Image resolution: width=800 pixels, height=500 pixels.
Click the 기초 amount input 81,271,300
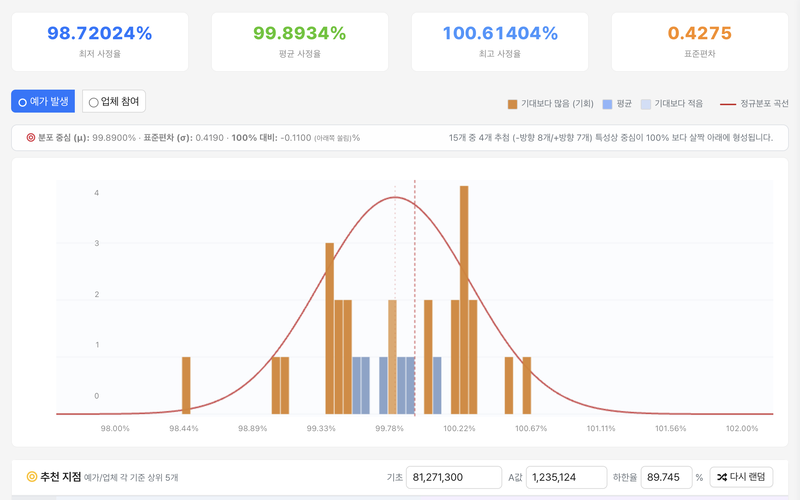coord(454,478)
